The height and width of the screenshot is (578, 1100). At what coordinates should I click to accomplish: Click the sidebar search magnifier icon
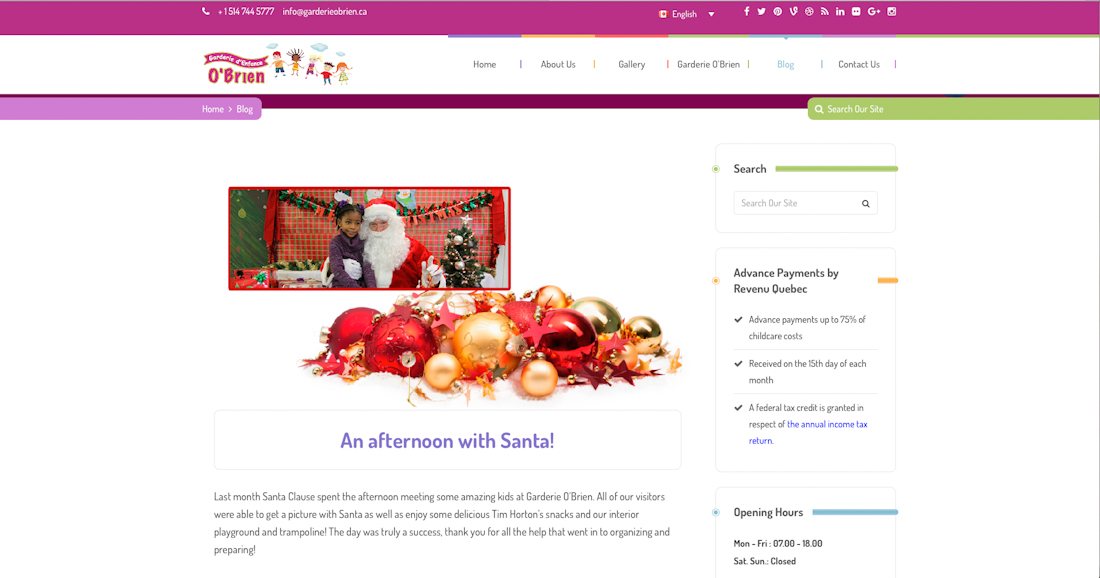(866, 203)
